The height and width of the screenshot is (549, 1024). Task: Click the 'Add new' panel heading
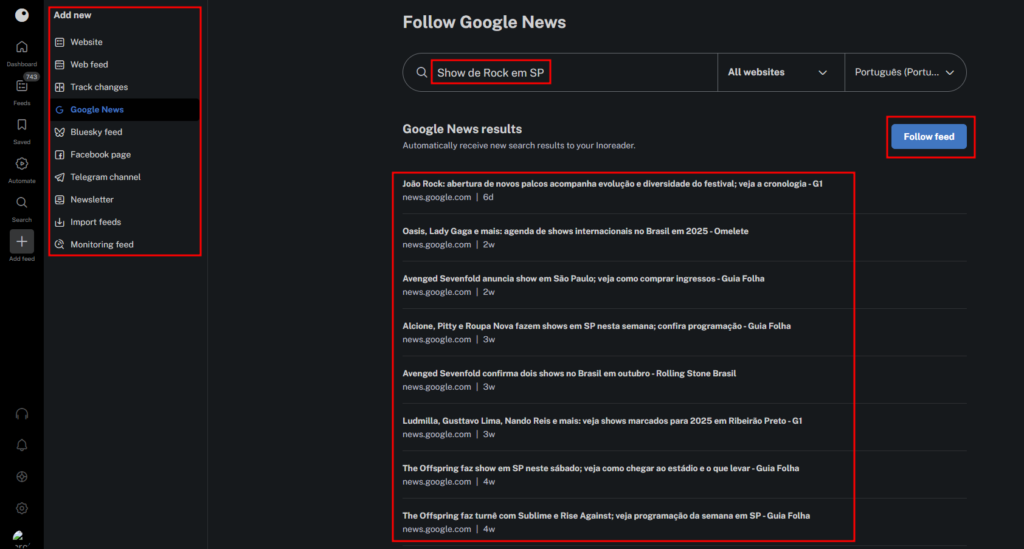point(72,15)
